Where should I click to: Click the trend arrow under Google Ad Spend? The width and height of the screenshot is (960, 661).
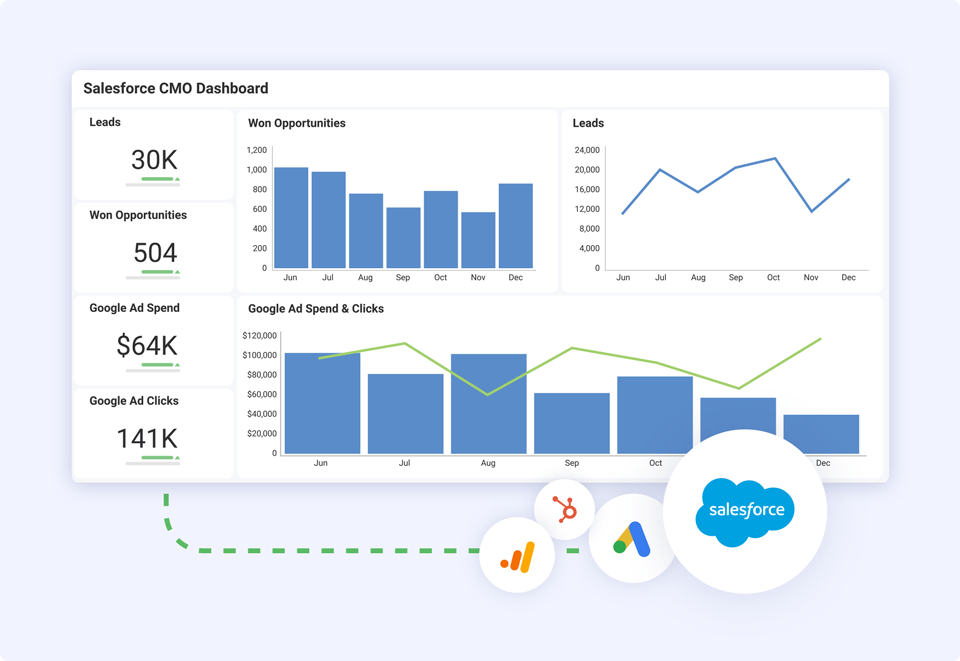point(176,363)
